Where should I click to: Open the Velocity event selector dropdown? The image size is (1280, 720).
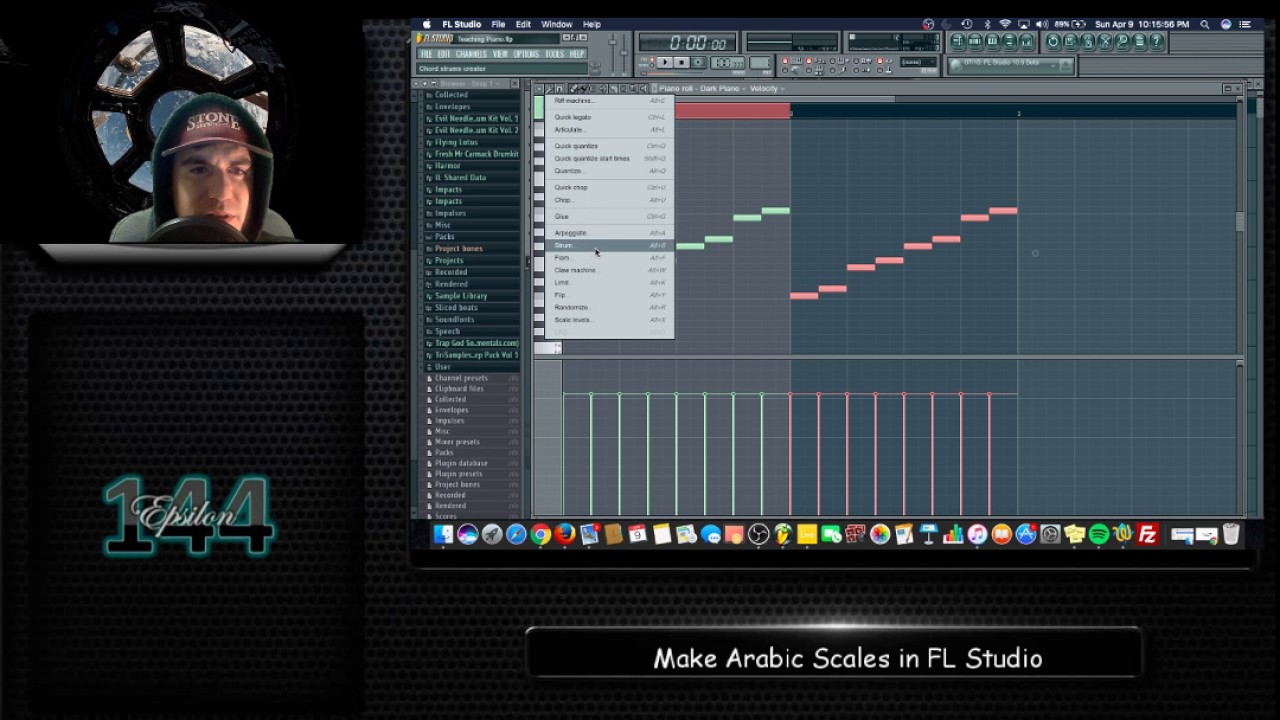[x=766, y=89]
